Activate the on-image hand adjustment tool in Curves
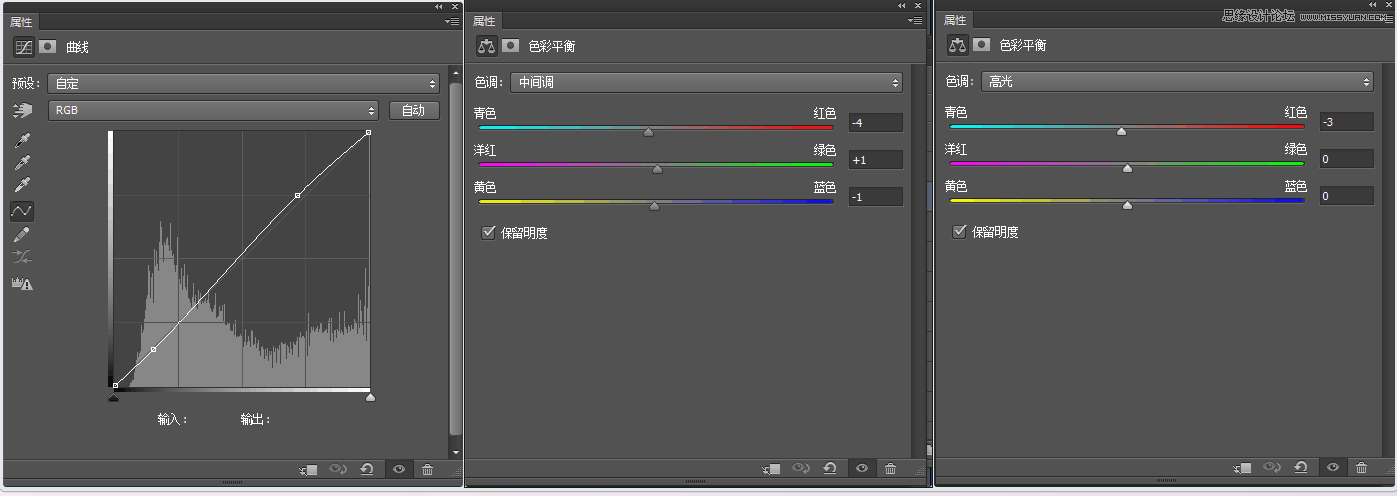1397x496 pixels. [22, 110]
